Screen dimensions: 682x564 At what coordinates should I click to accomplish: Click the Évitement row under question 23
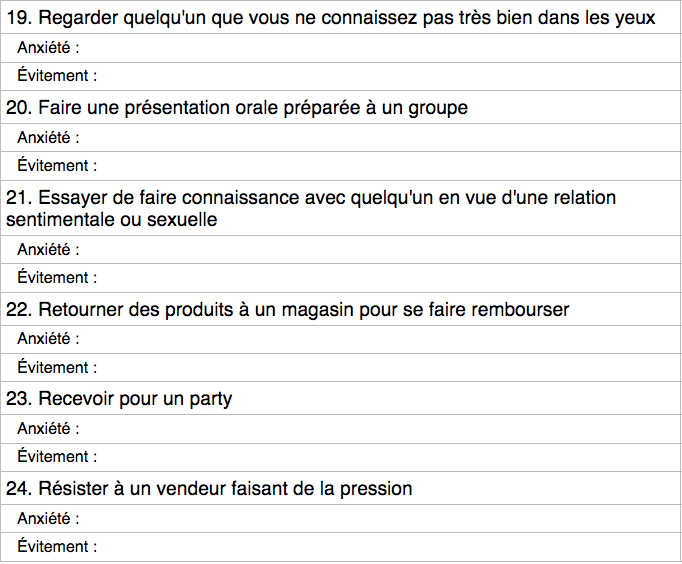pos(341,457)
